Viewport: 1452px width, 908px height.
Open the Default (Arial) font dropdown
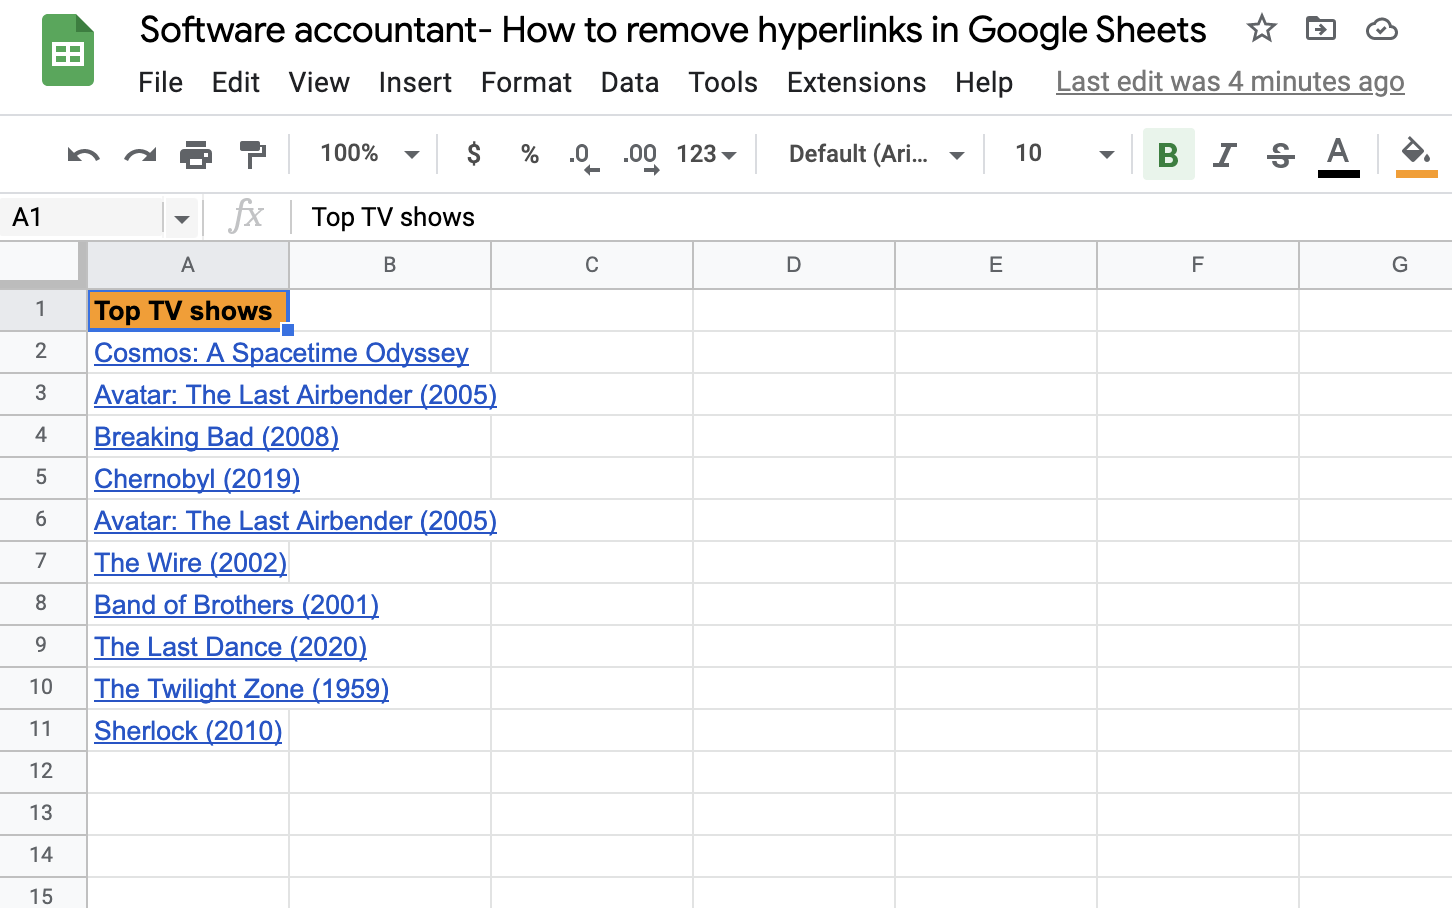pos(876,154)
